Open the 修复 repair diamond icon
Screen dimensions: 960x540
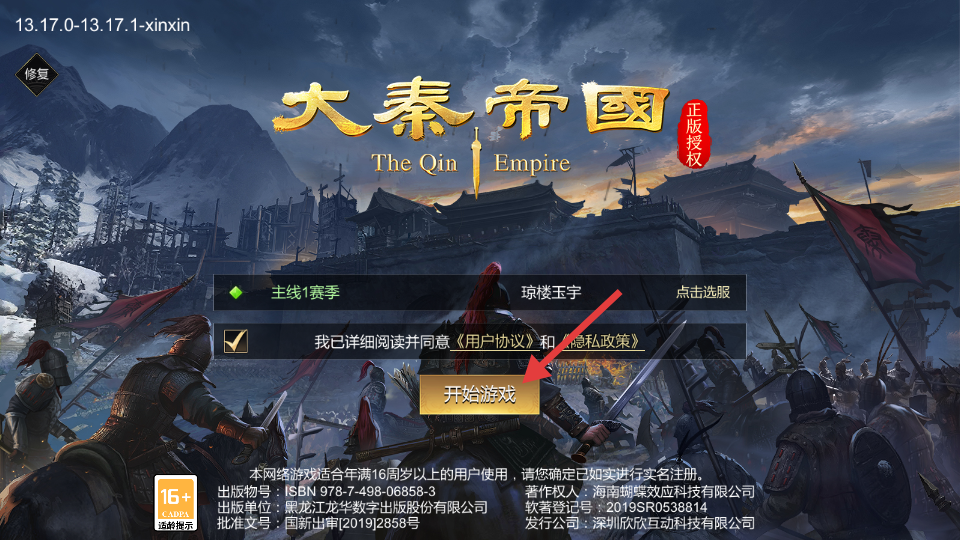37,75
